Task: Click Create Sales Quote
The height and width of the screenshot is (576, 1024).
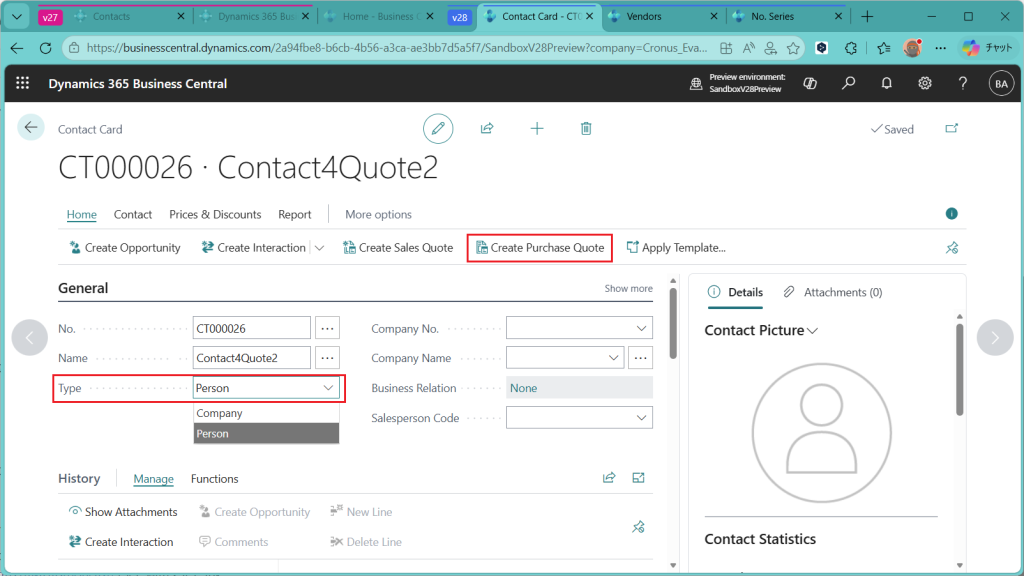Action: [x=398, y=248]
